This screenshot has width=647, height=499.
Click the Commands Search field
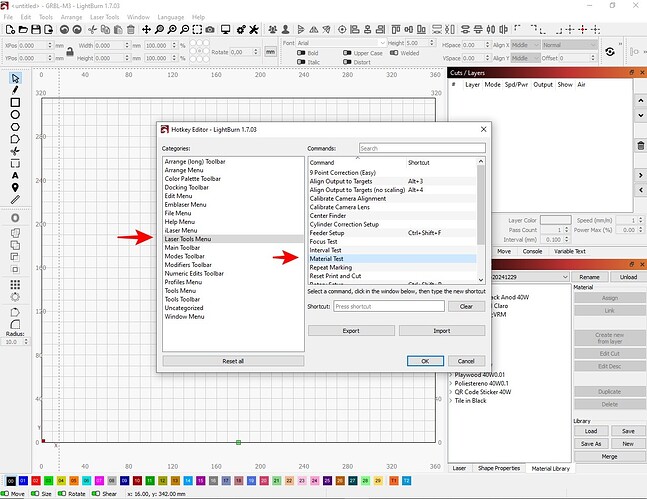[x=422, y=148]
